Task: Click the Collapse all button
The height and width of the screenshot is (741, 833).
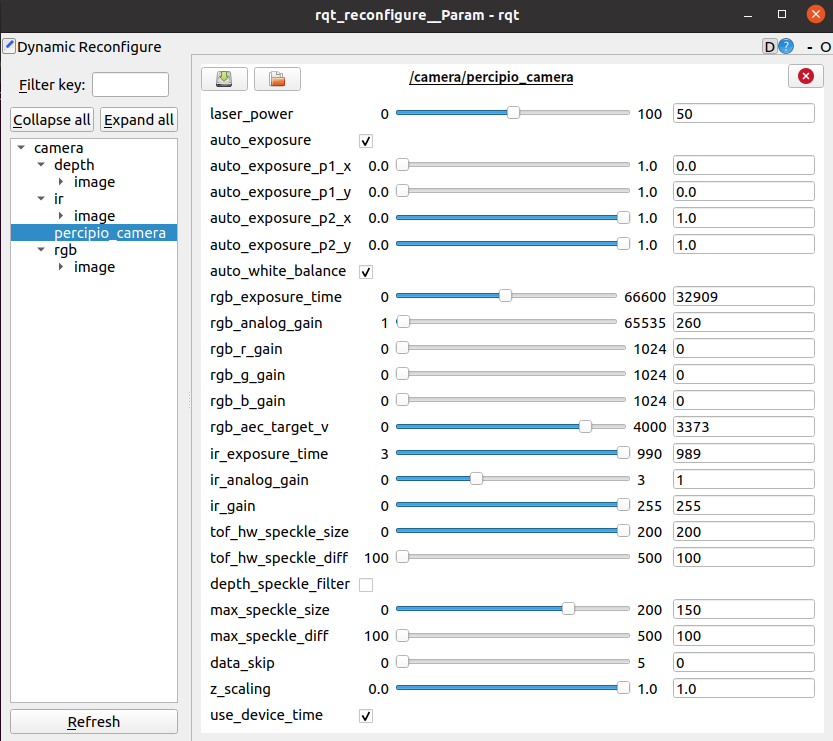Action: pyautogui.click(x=52, y=120)
